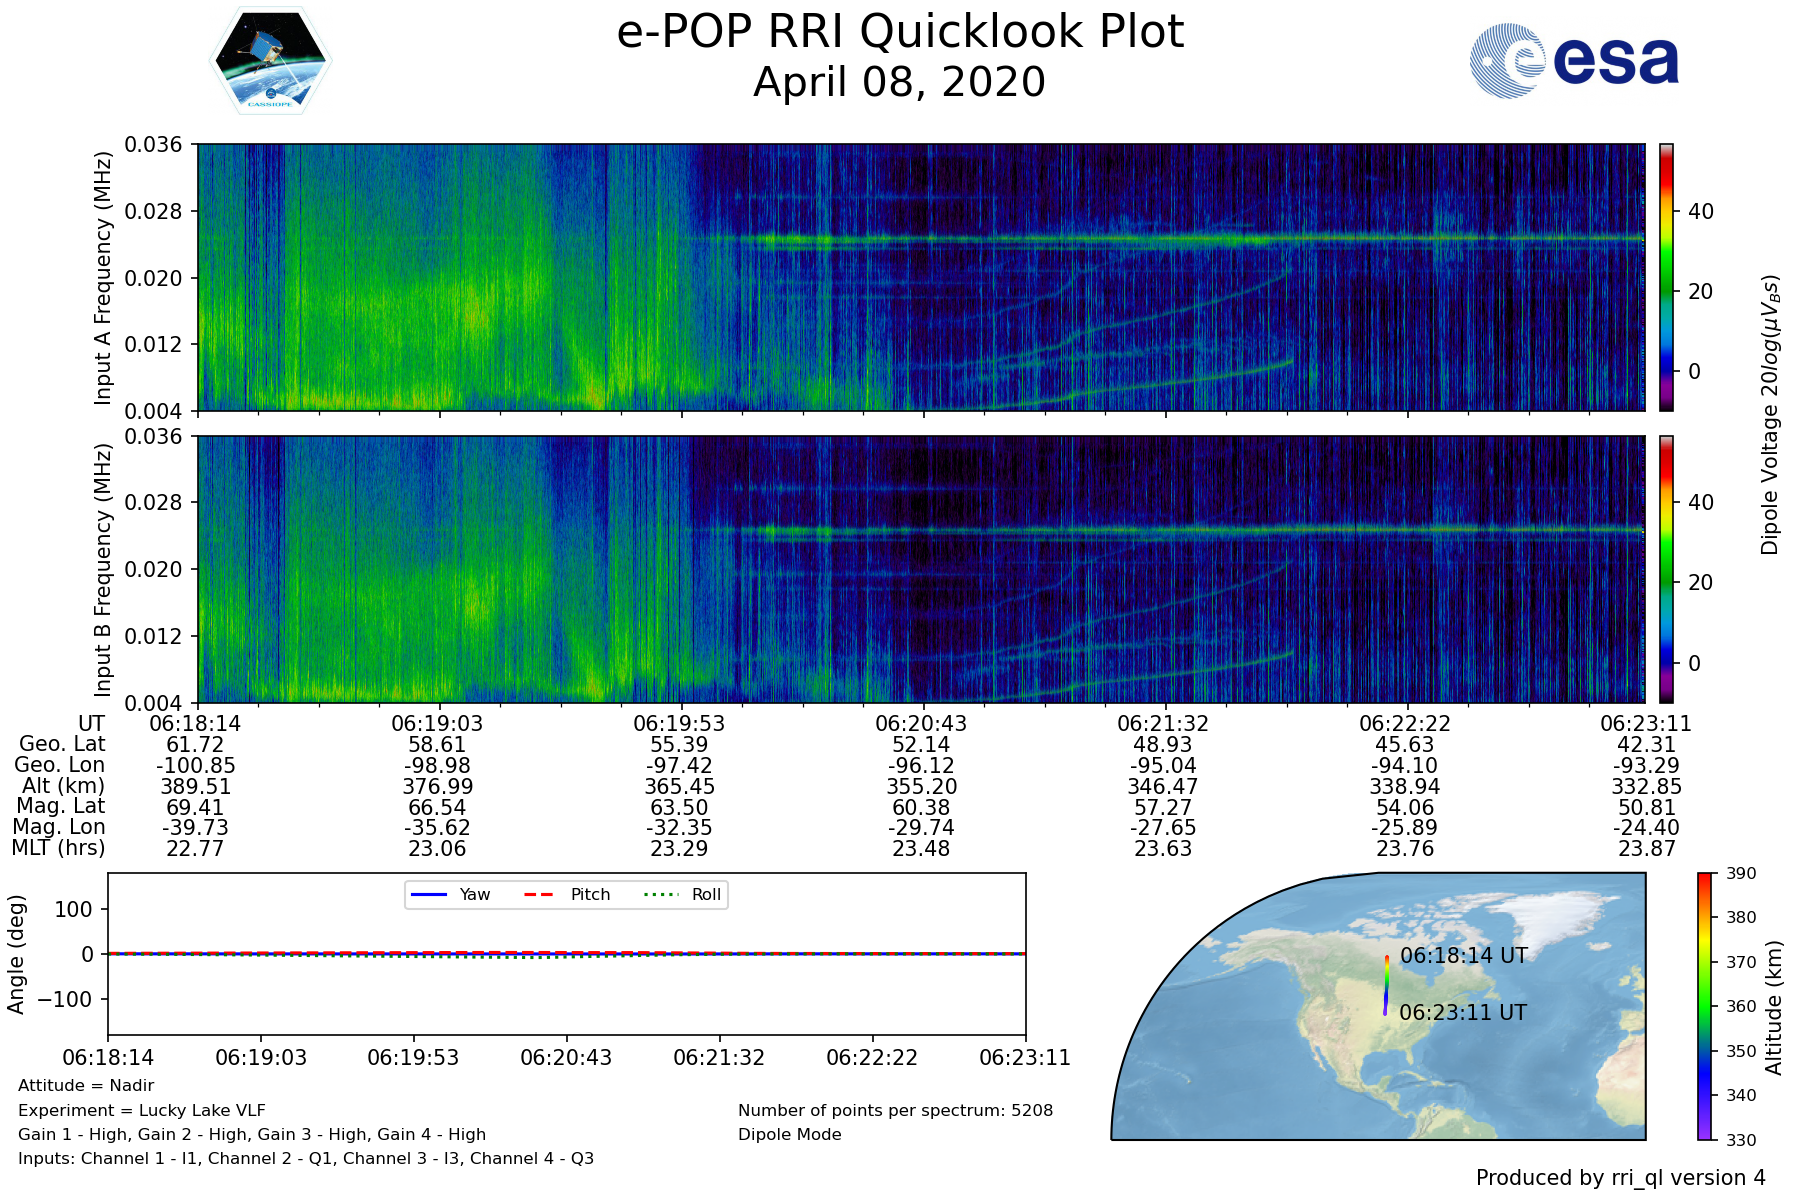Click the "e-POP RRI Quicklook Plot" title

(900, 32)
